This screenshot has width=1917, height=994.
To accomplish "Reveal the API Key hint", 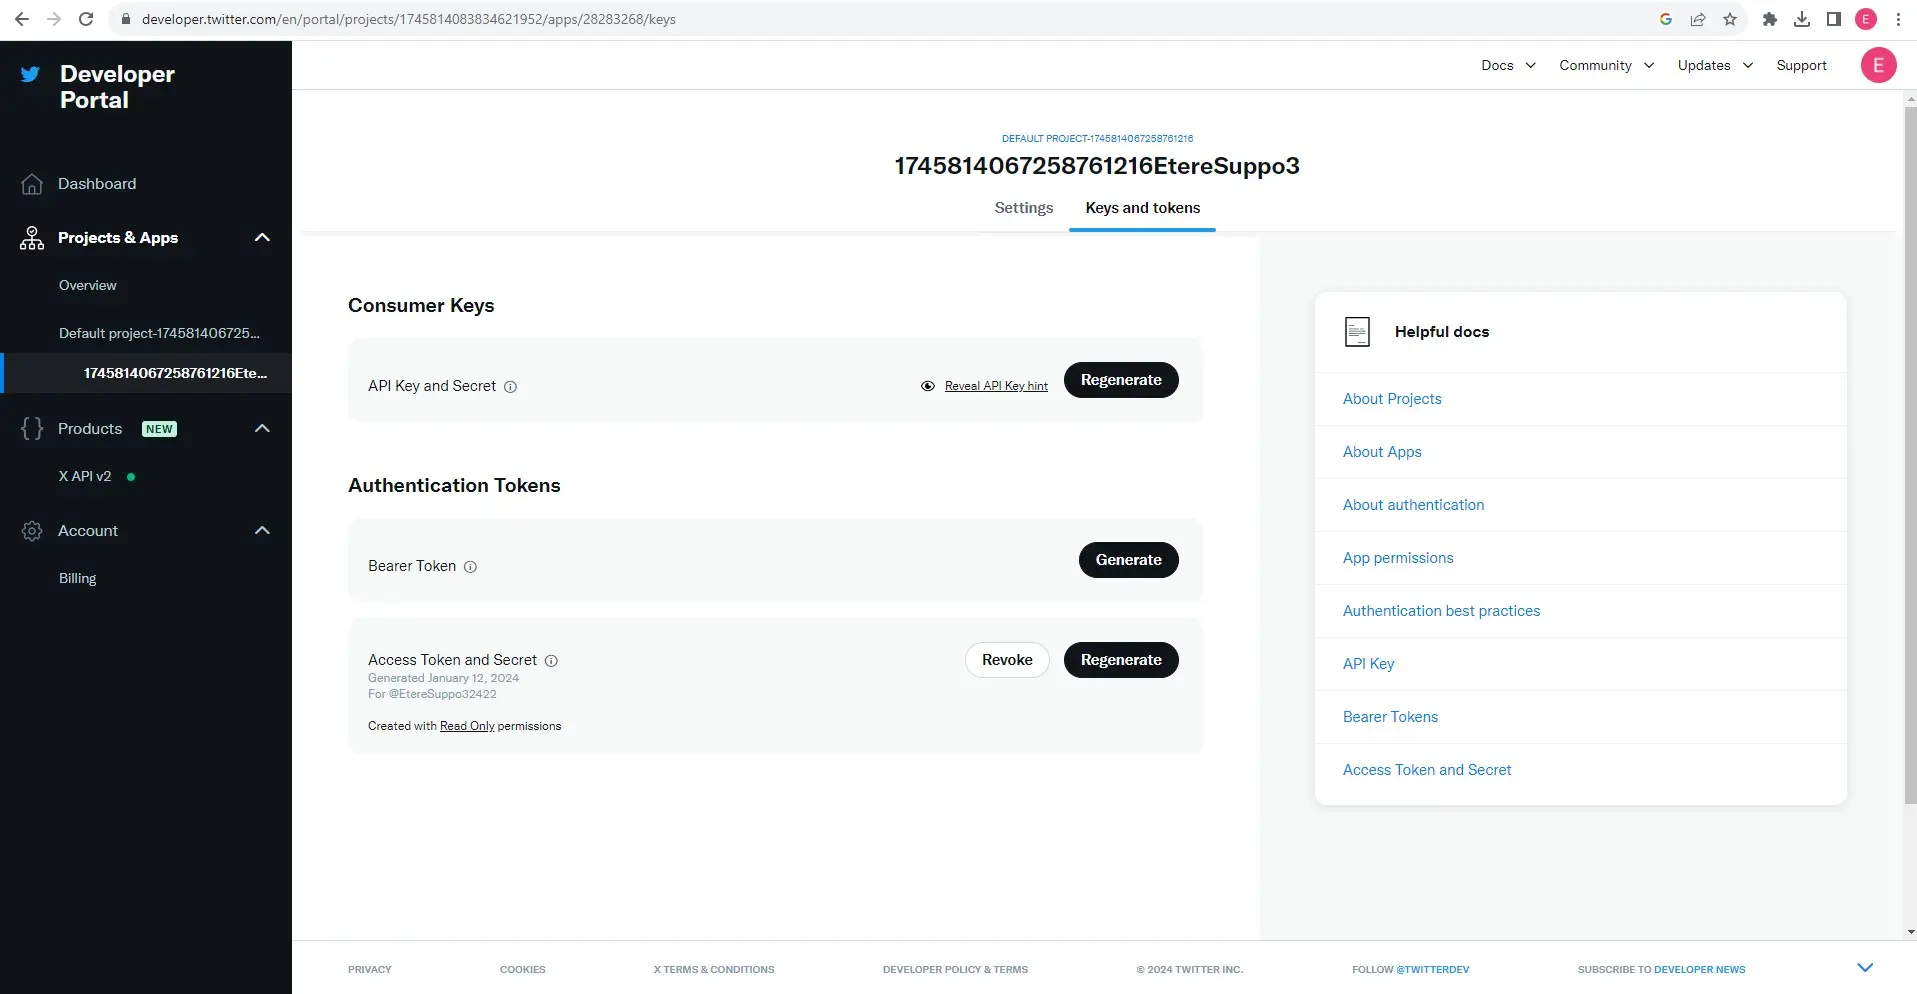I will coord(995,386).
